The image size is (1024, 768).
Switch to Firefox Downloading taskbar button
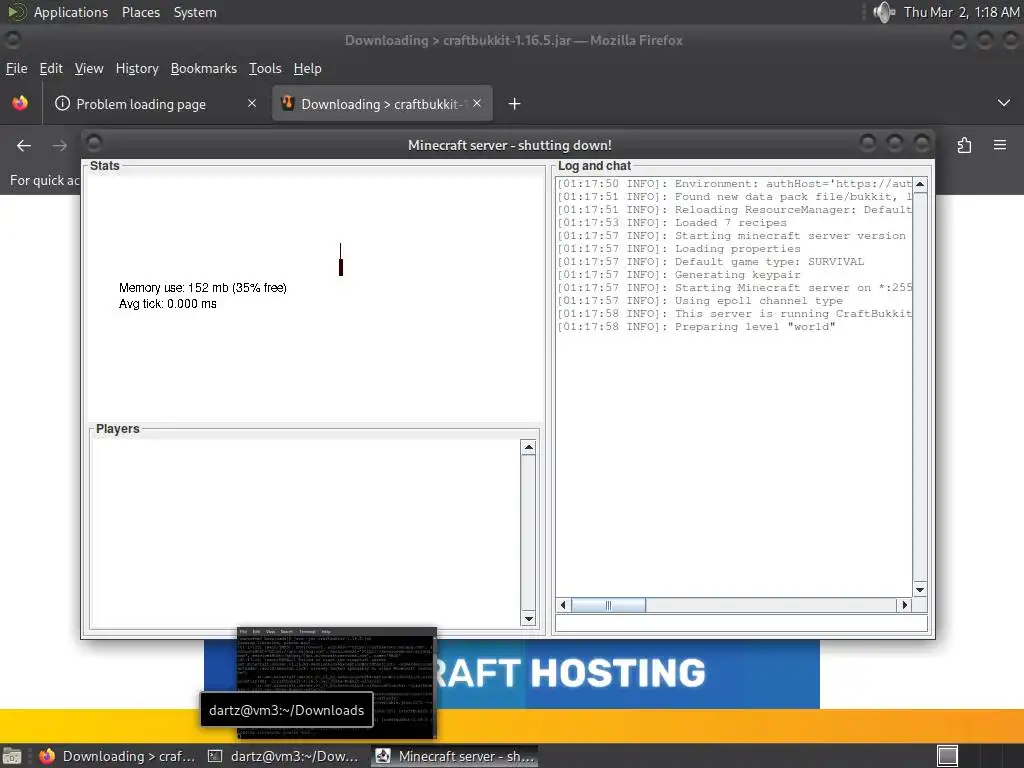pyautogui.click(x=117, y=756)
